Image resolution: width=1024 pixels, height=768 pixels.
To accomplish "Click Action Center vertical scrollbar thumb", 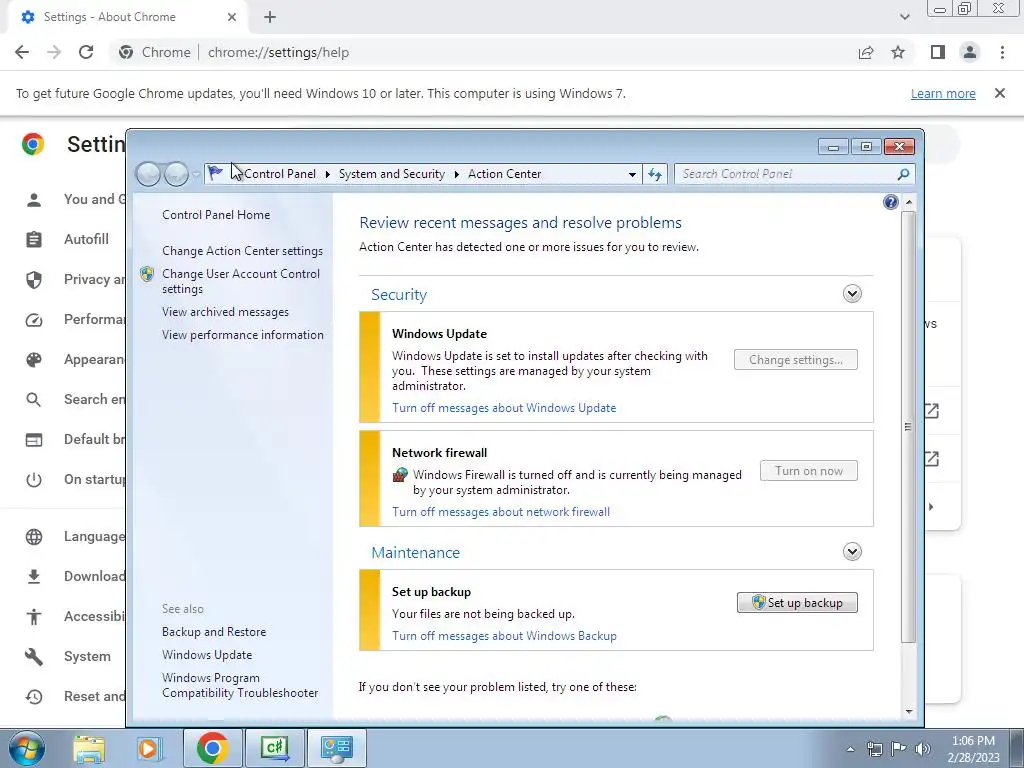I will coord(908,426).
